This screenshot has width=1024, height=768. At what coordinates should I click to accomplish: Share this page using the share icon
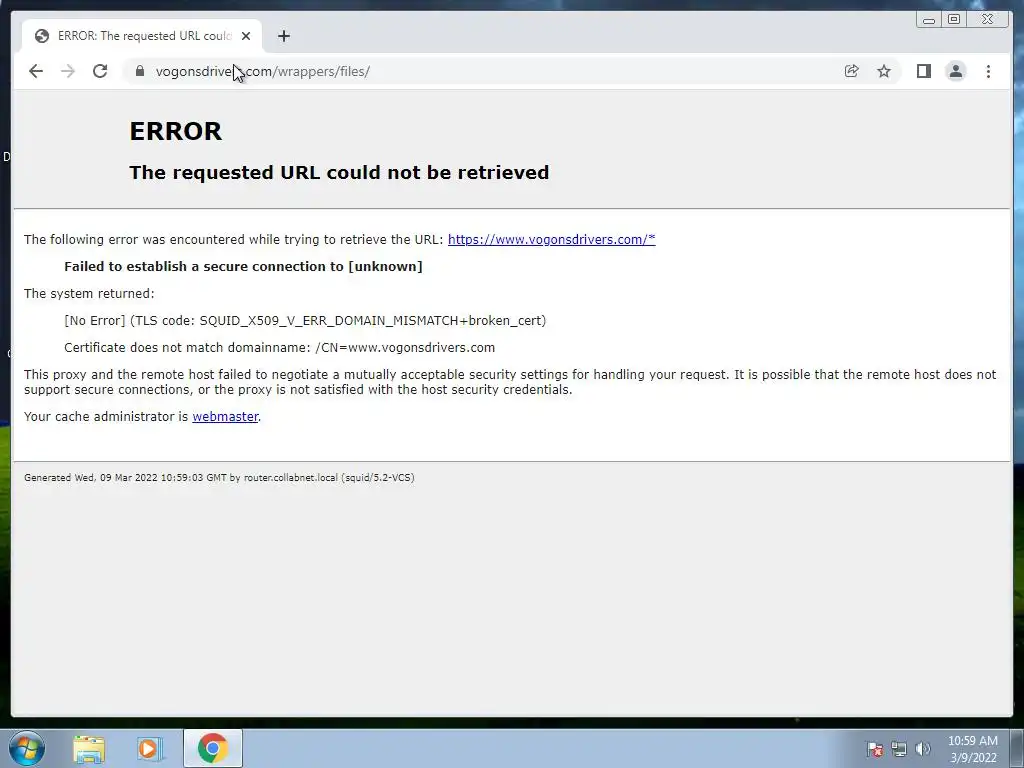852,71
